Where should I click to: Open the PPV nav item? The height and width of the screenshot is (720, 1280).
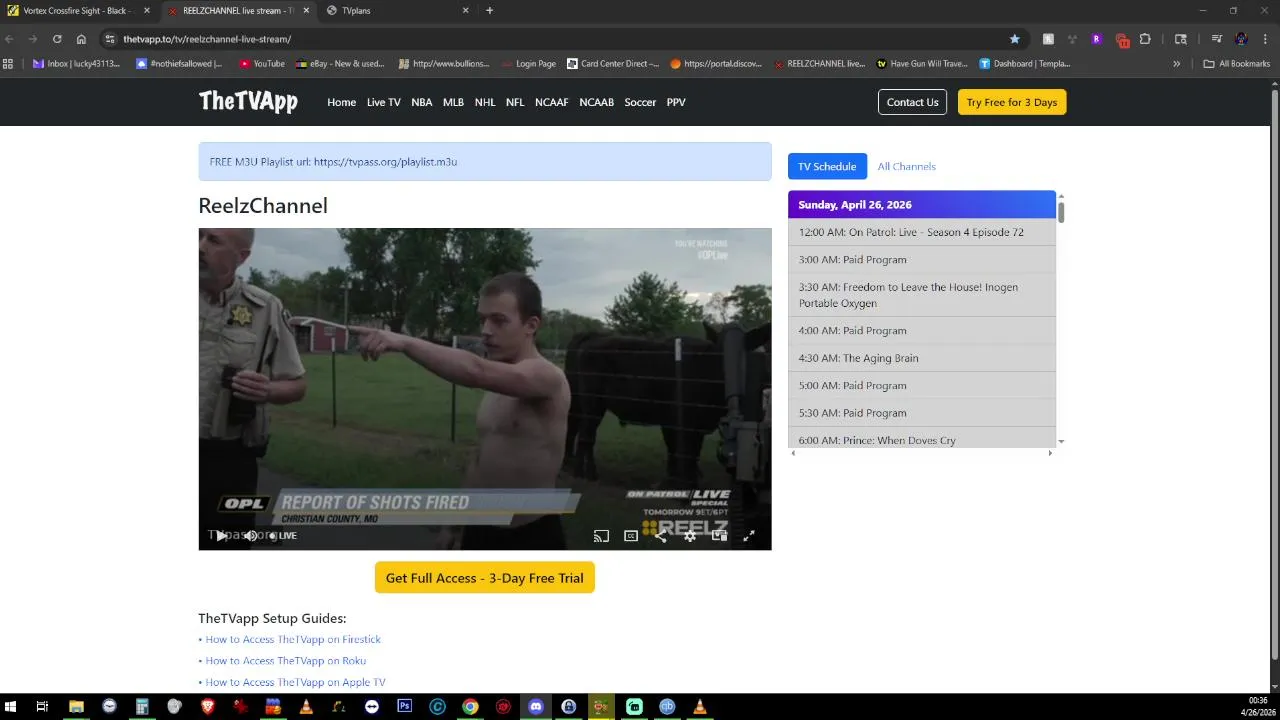click(x=676, y=102)
